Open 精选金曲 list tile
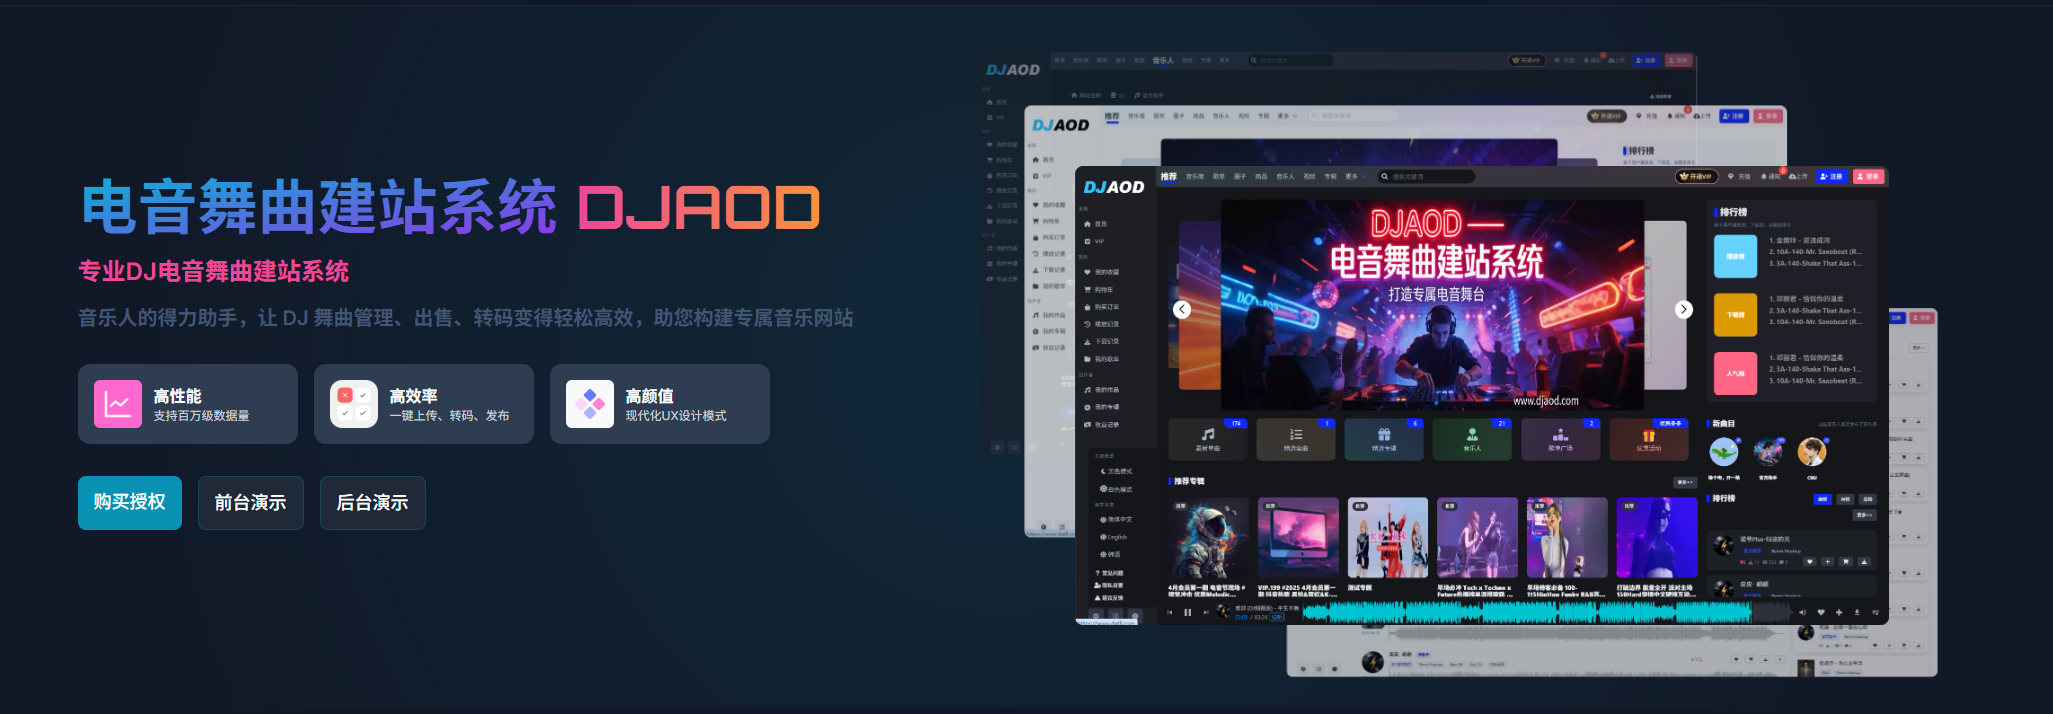Viewport: 2053px width, 714px height. coord(1296,438)
